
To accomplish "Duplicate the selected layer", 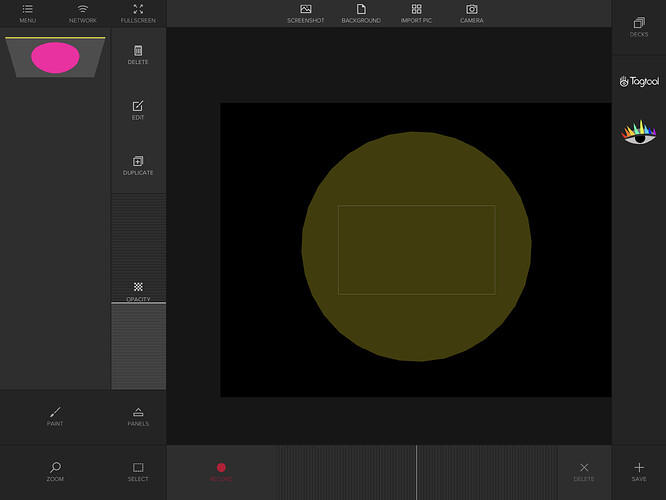I will tap(138, 165).
